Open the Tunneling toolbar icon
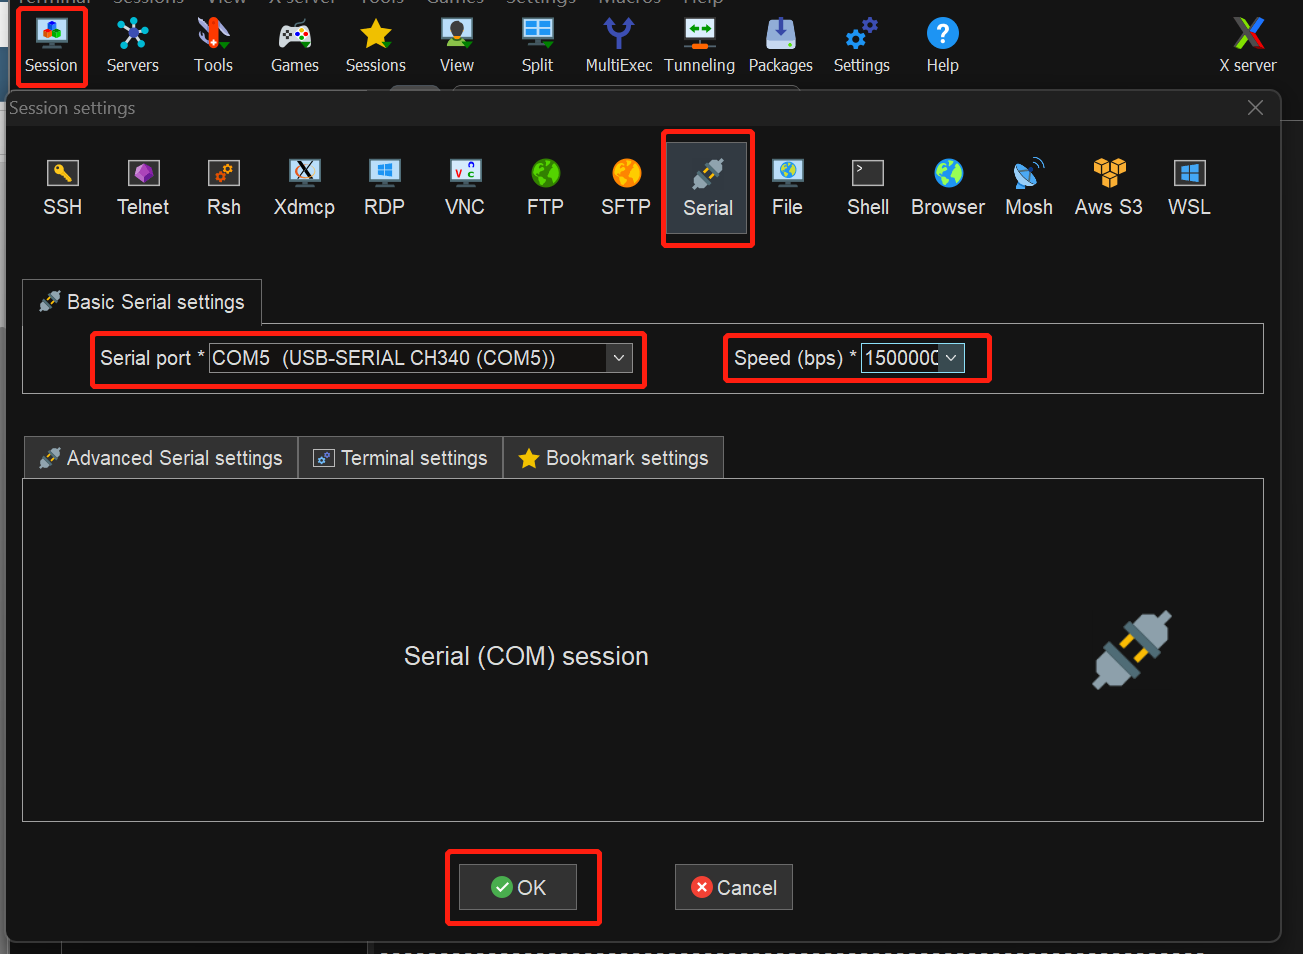 [x=700, y=47]
